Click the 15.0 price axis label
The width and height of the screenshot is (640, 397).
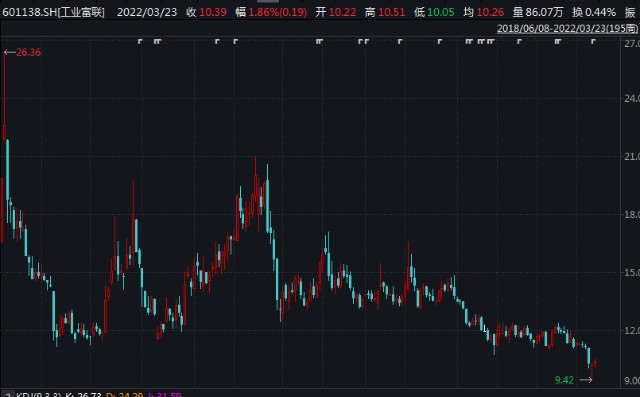632,272
